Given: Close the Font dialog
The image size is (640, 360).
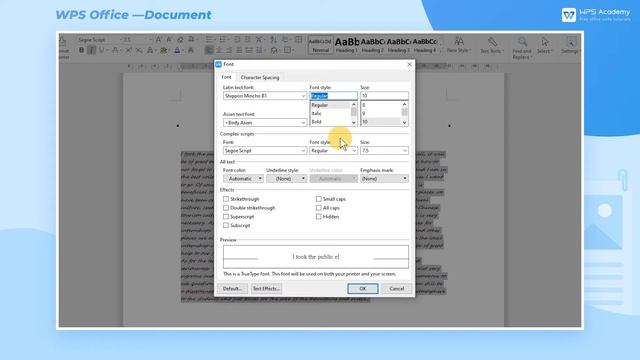Looking at the screenshot, I should (409, 64).
